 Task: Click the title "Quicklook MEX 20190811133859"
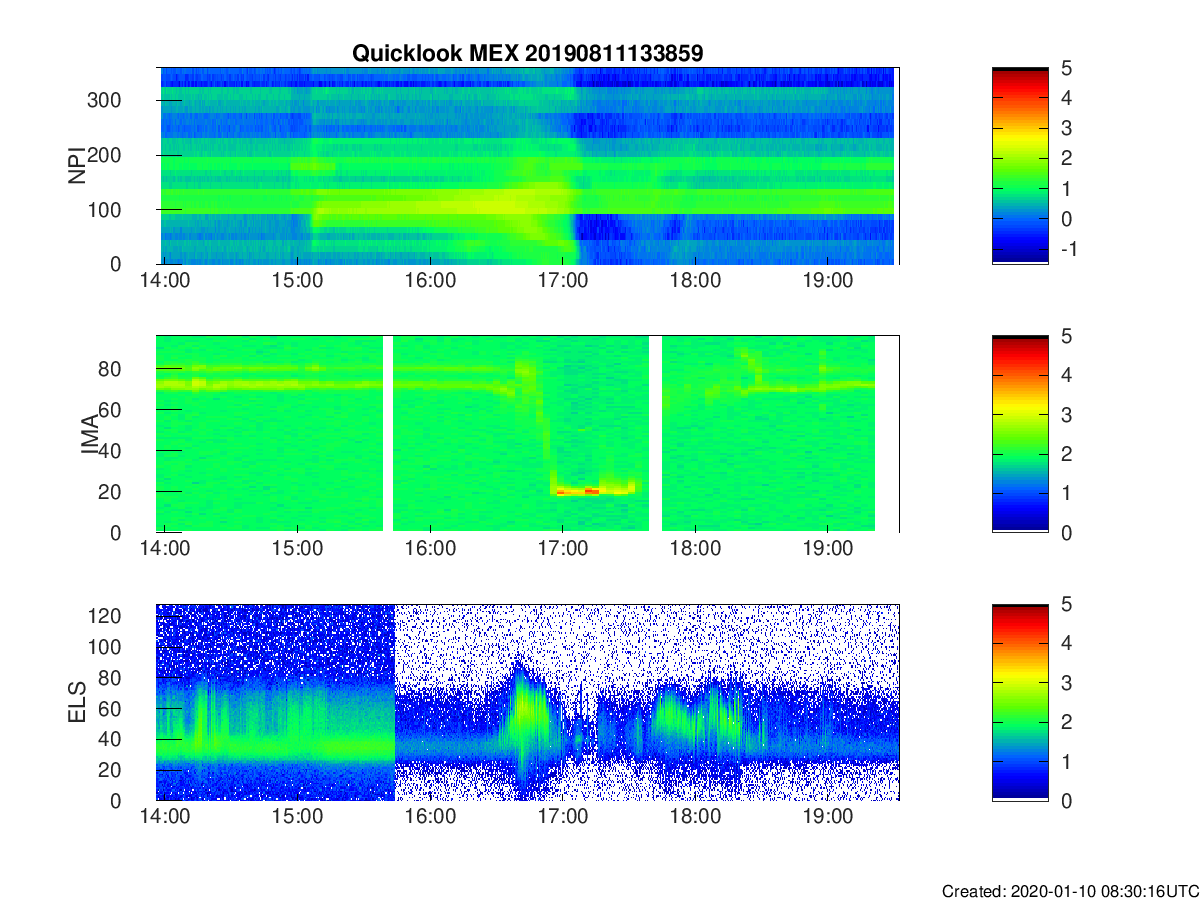point(527,54)
